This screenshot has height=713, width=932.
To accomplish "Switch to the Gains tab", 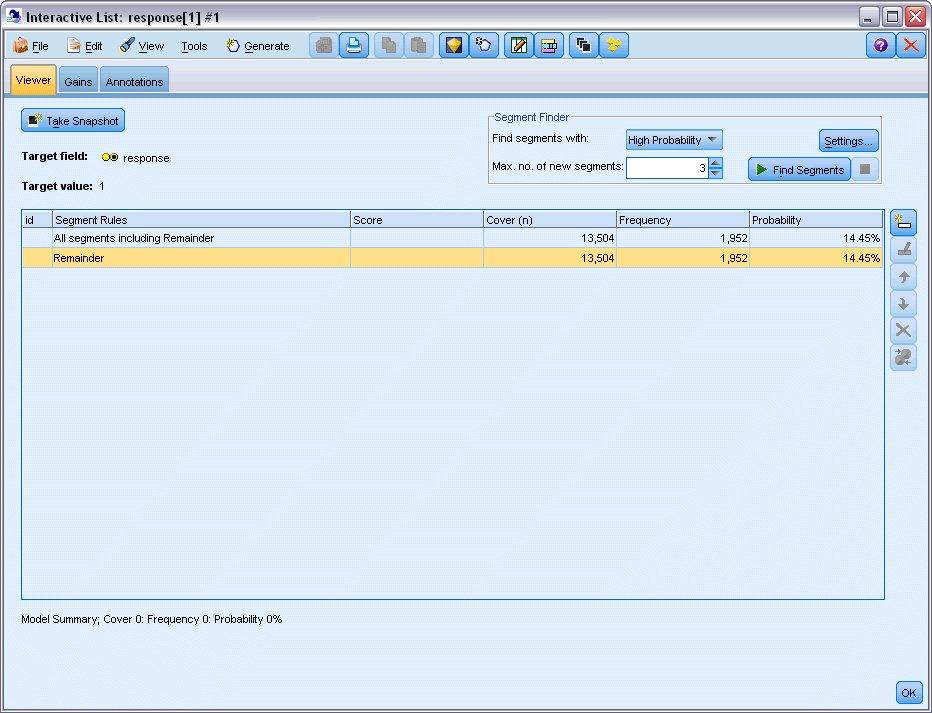I will coord(78,81).
